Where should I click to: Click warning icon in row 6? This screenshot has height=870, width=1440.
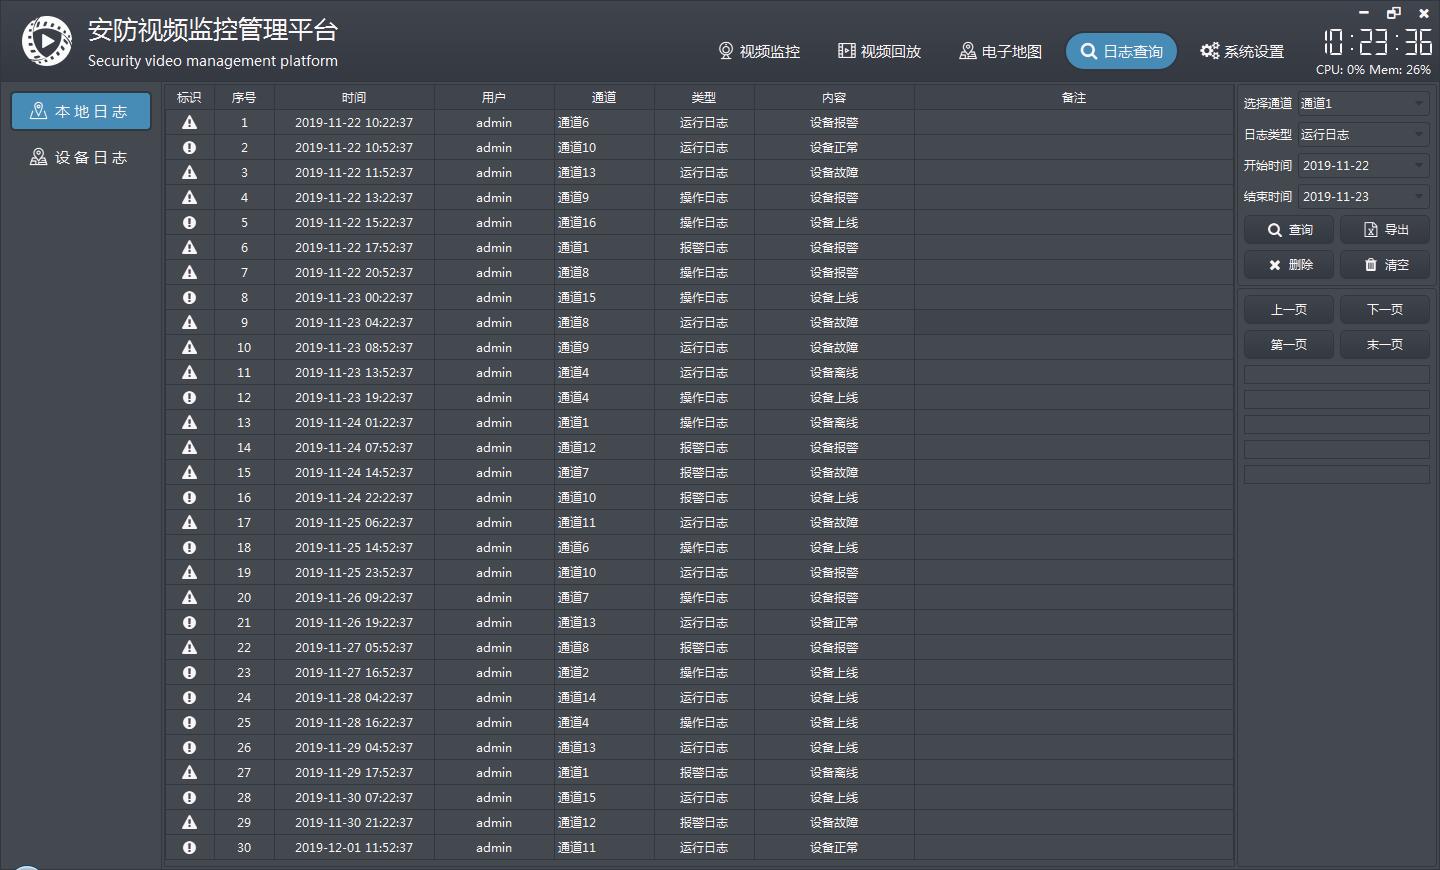189,247
